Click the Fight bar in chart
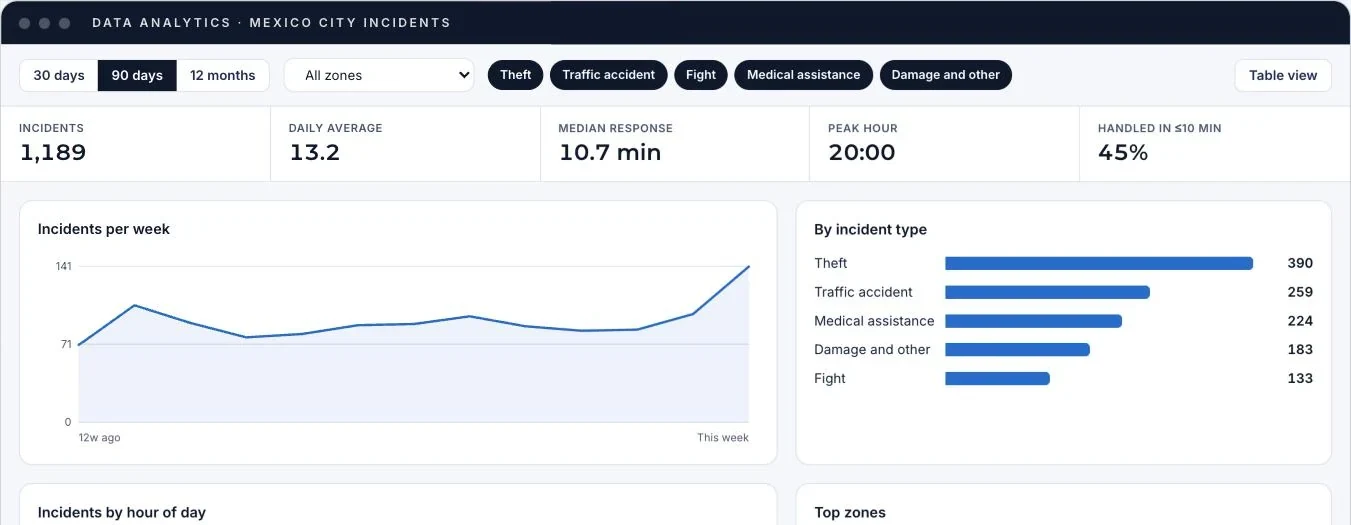The image size is (1351, 525). point(997,378)
